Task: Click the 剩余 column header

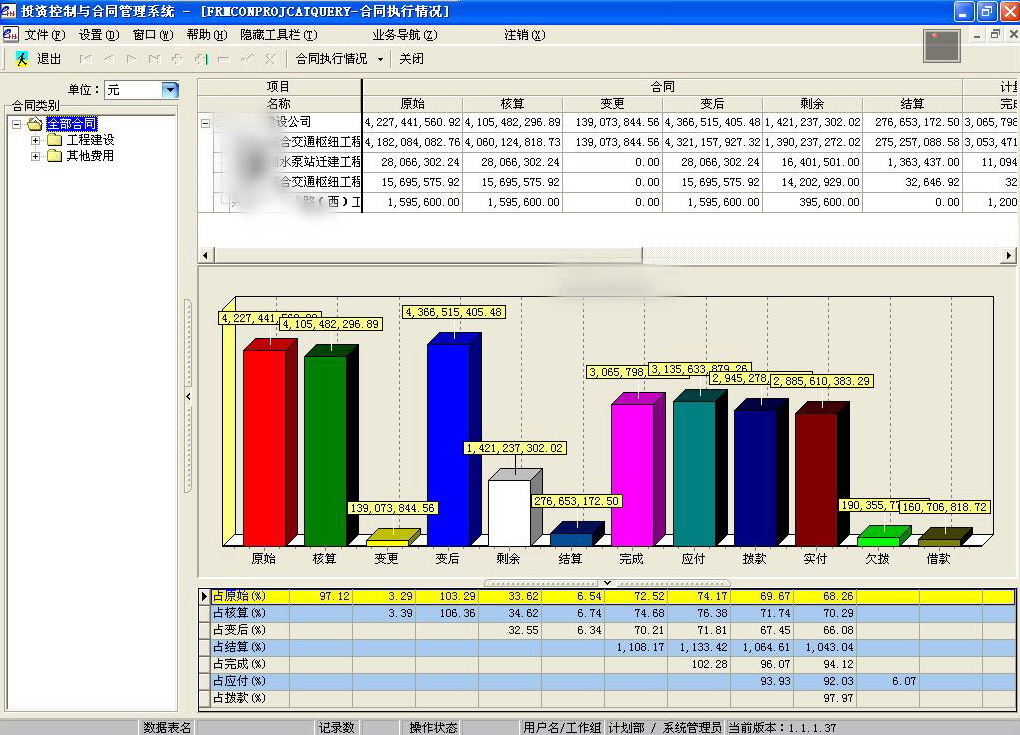Action: click(x=812, y=104)
